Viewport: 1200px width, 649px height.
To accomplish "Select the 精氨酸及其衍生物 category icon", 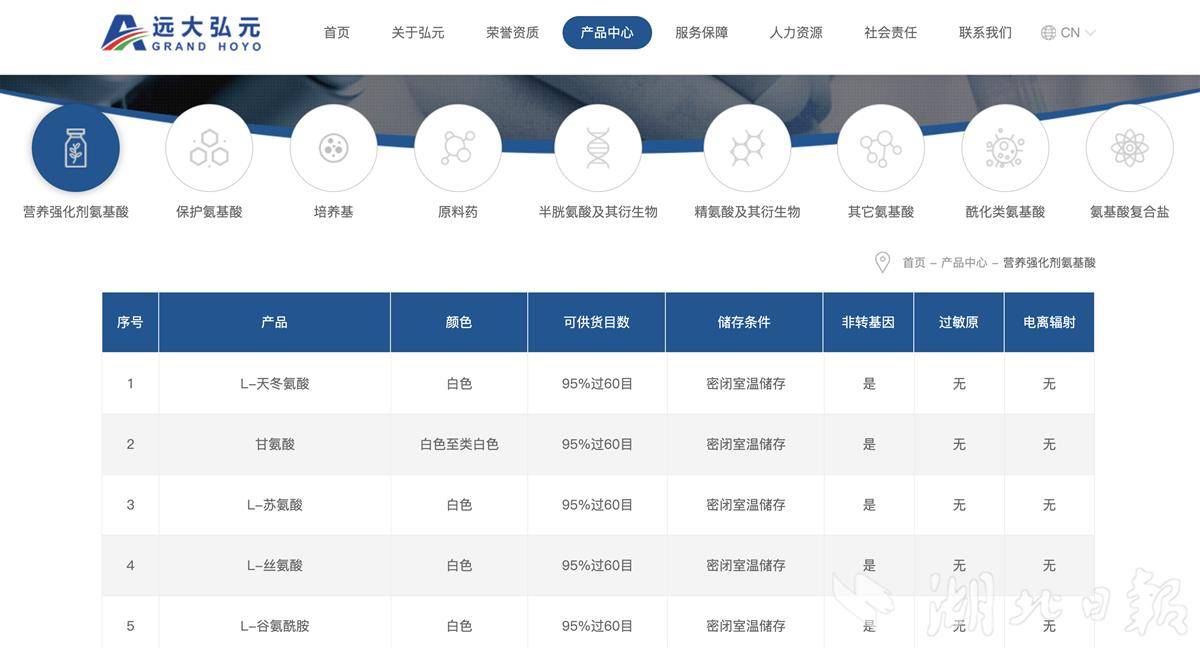I will tap(747, 148).
